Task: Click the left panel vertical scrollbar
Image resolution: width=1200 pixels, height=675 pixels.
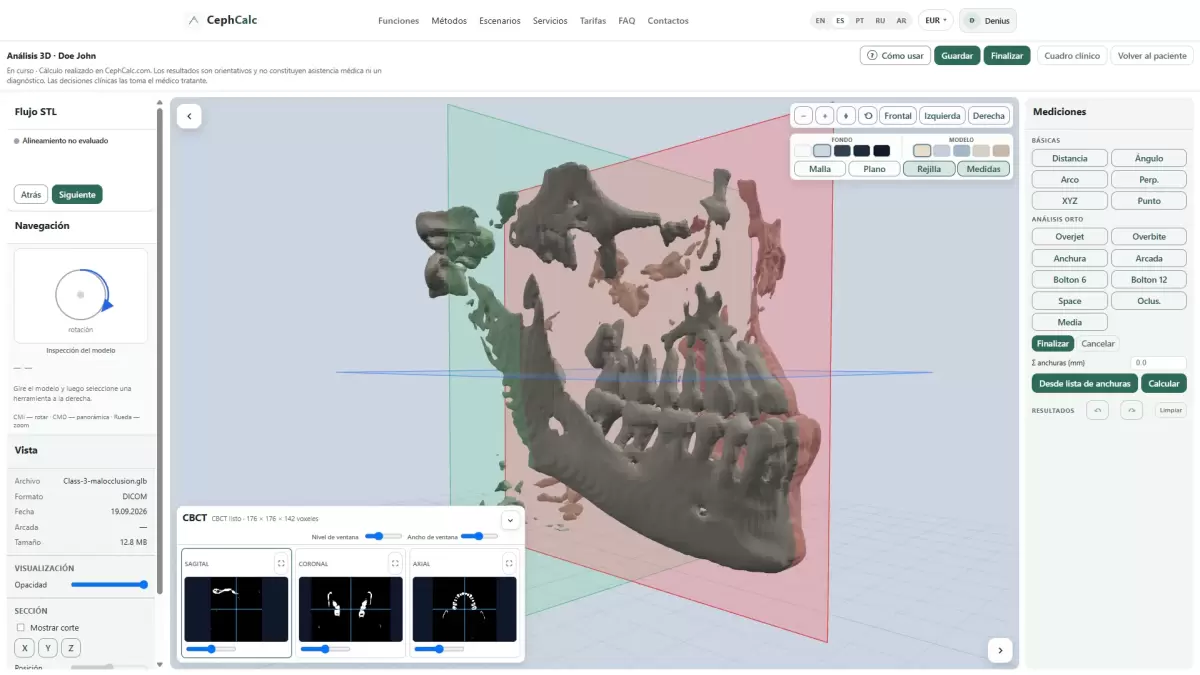Action: point(159,350)
